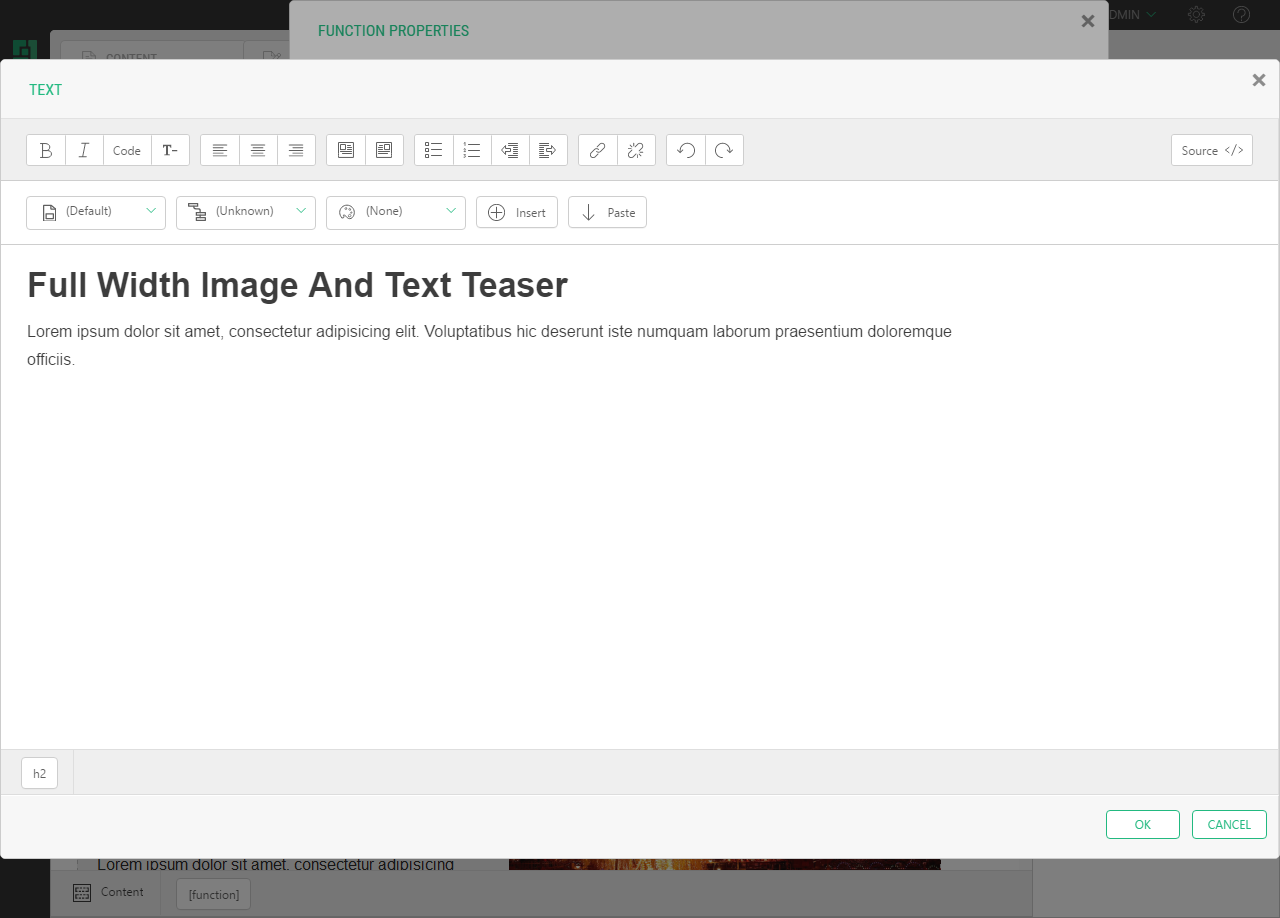
Task: Expand the (Unknown) structure dropdown
Action: point(246,212)
